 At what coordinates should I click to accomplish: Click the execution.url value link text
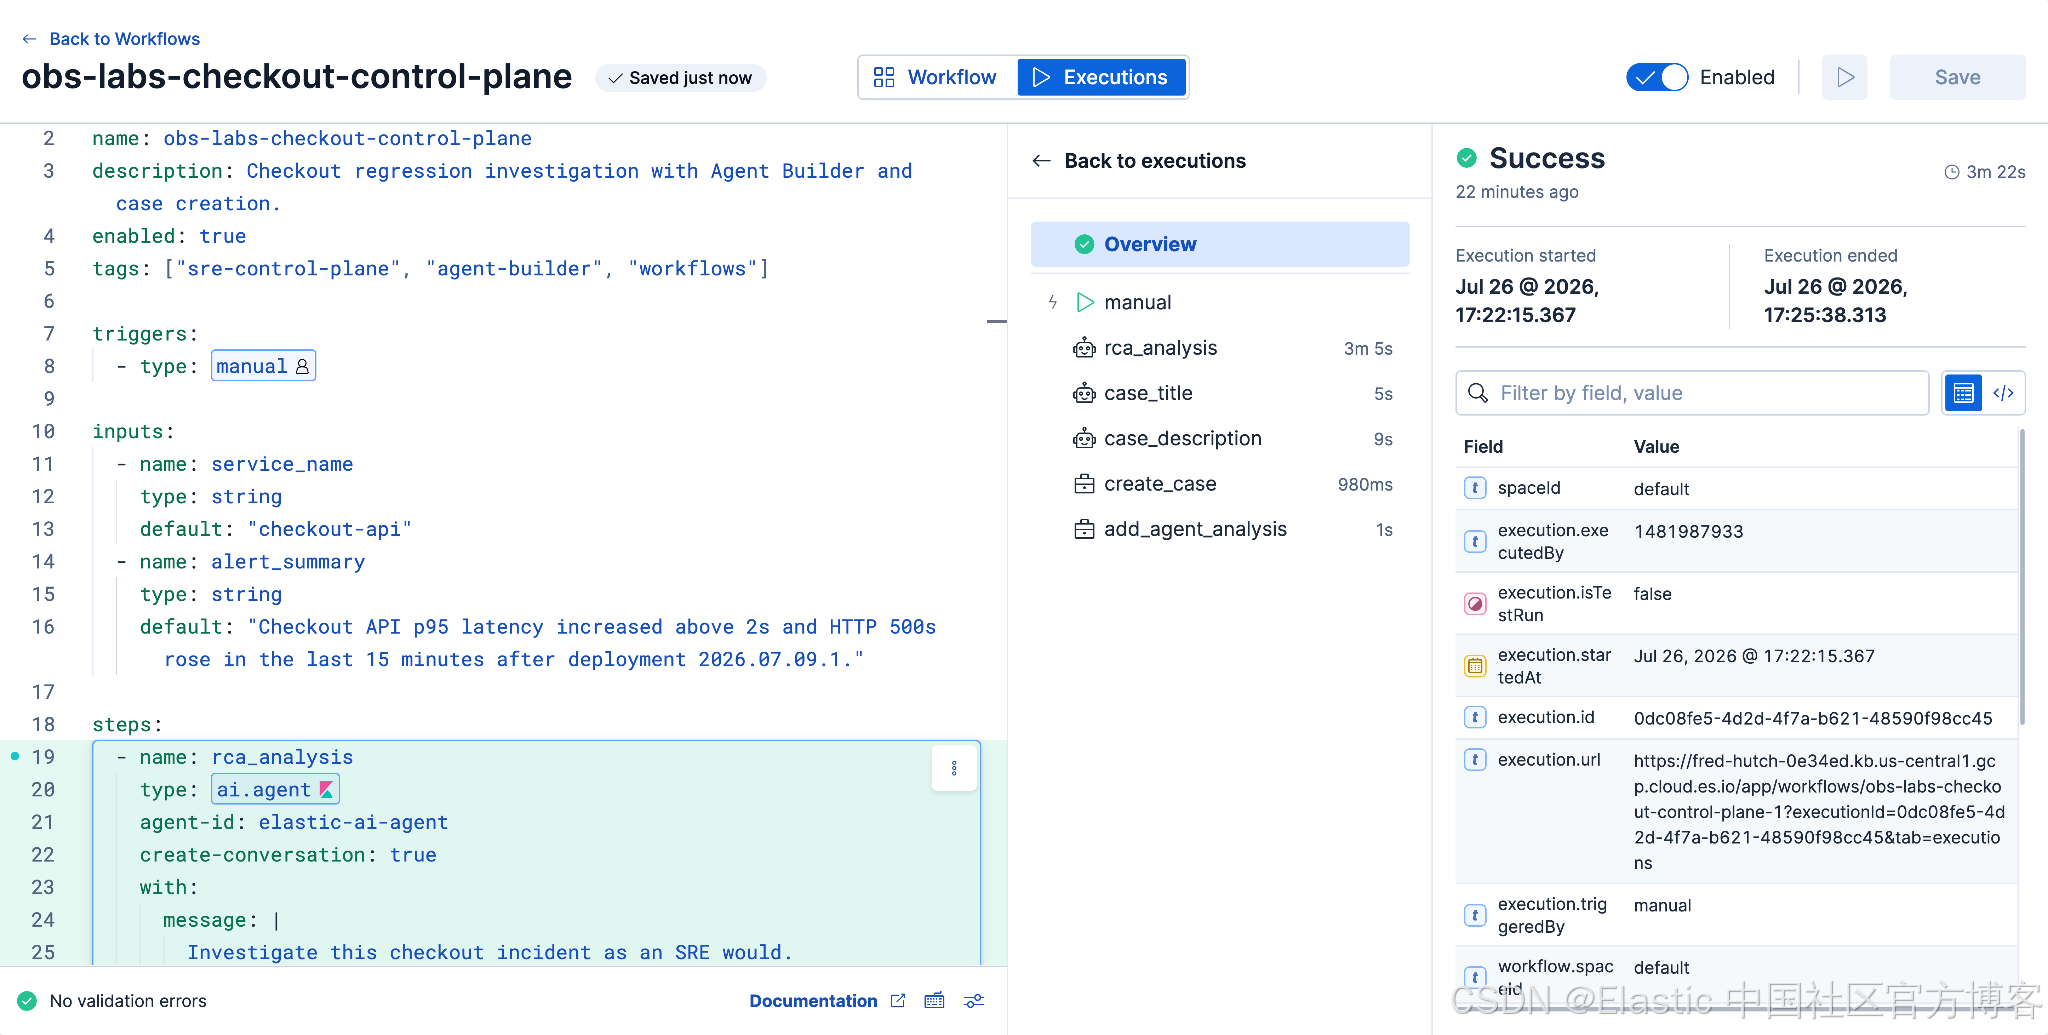(1819, 812)
